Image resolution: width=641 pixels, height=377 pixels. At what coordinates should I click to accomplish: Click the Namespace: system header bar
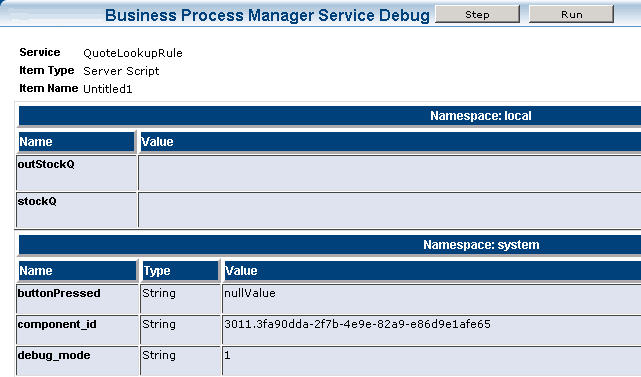[x=330, y=245]
